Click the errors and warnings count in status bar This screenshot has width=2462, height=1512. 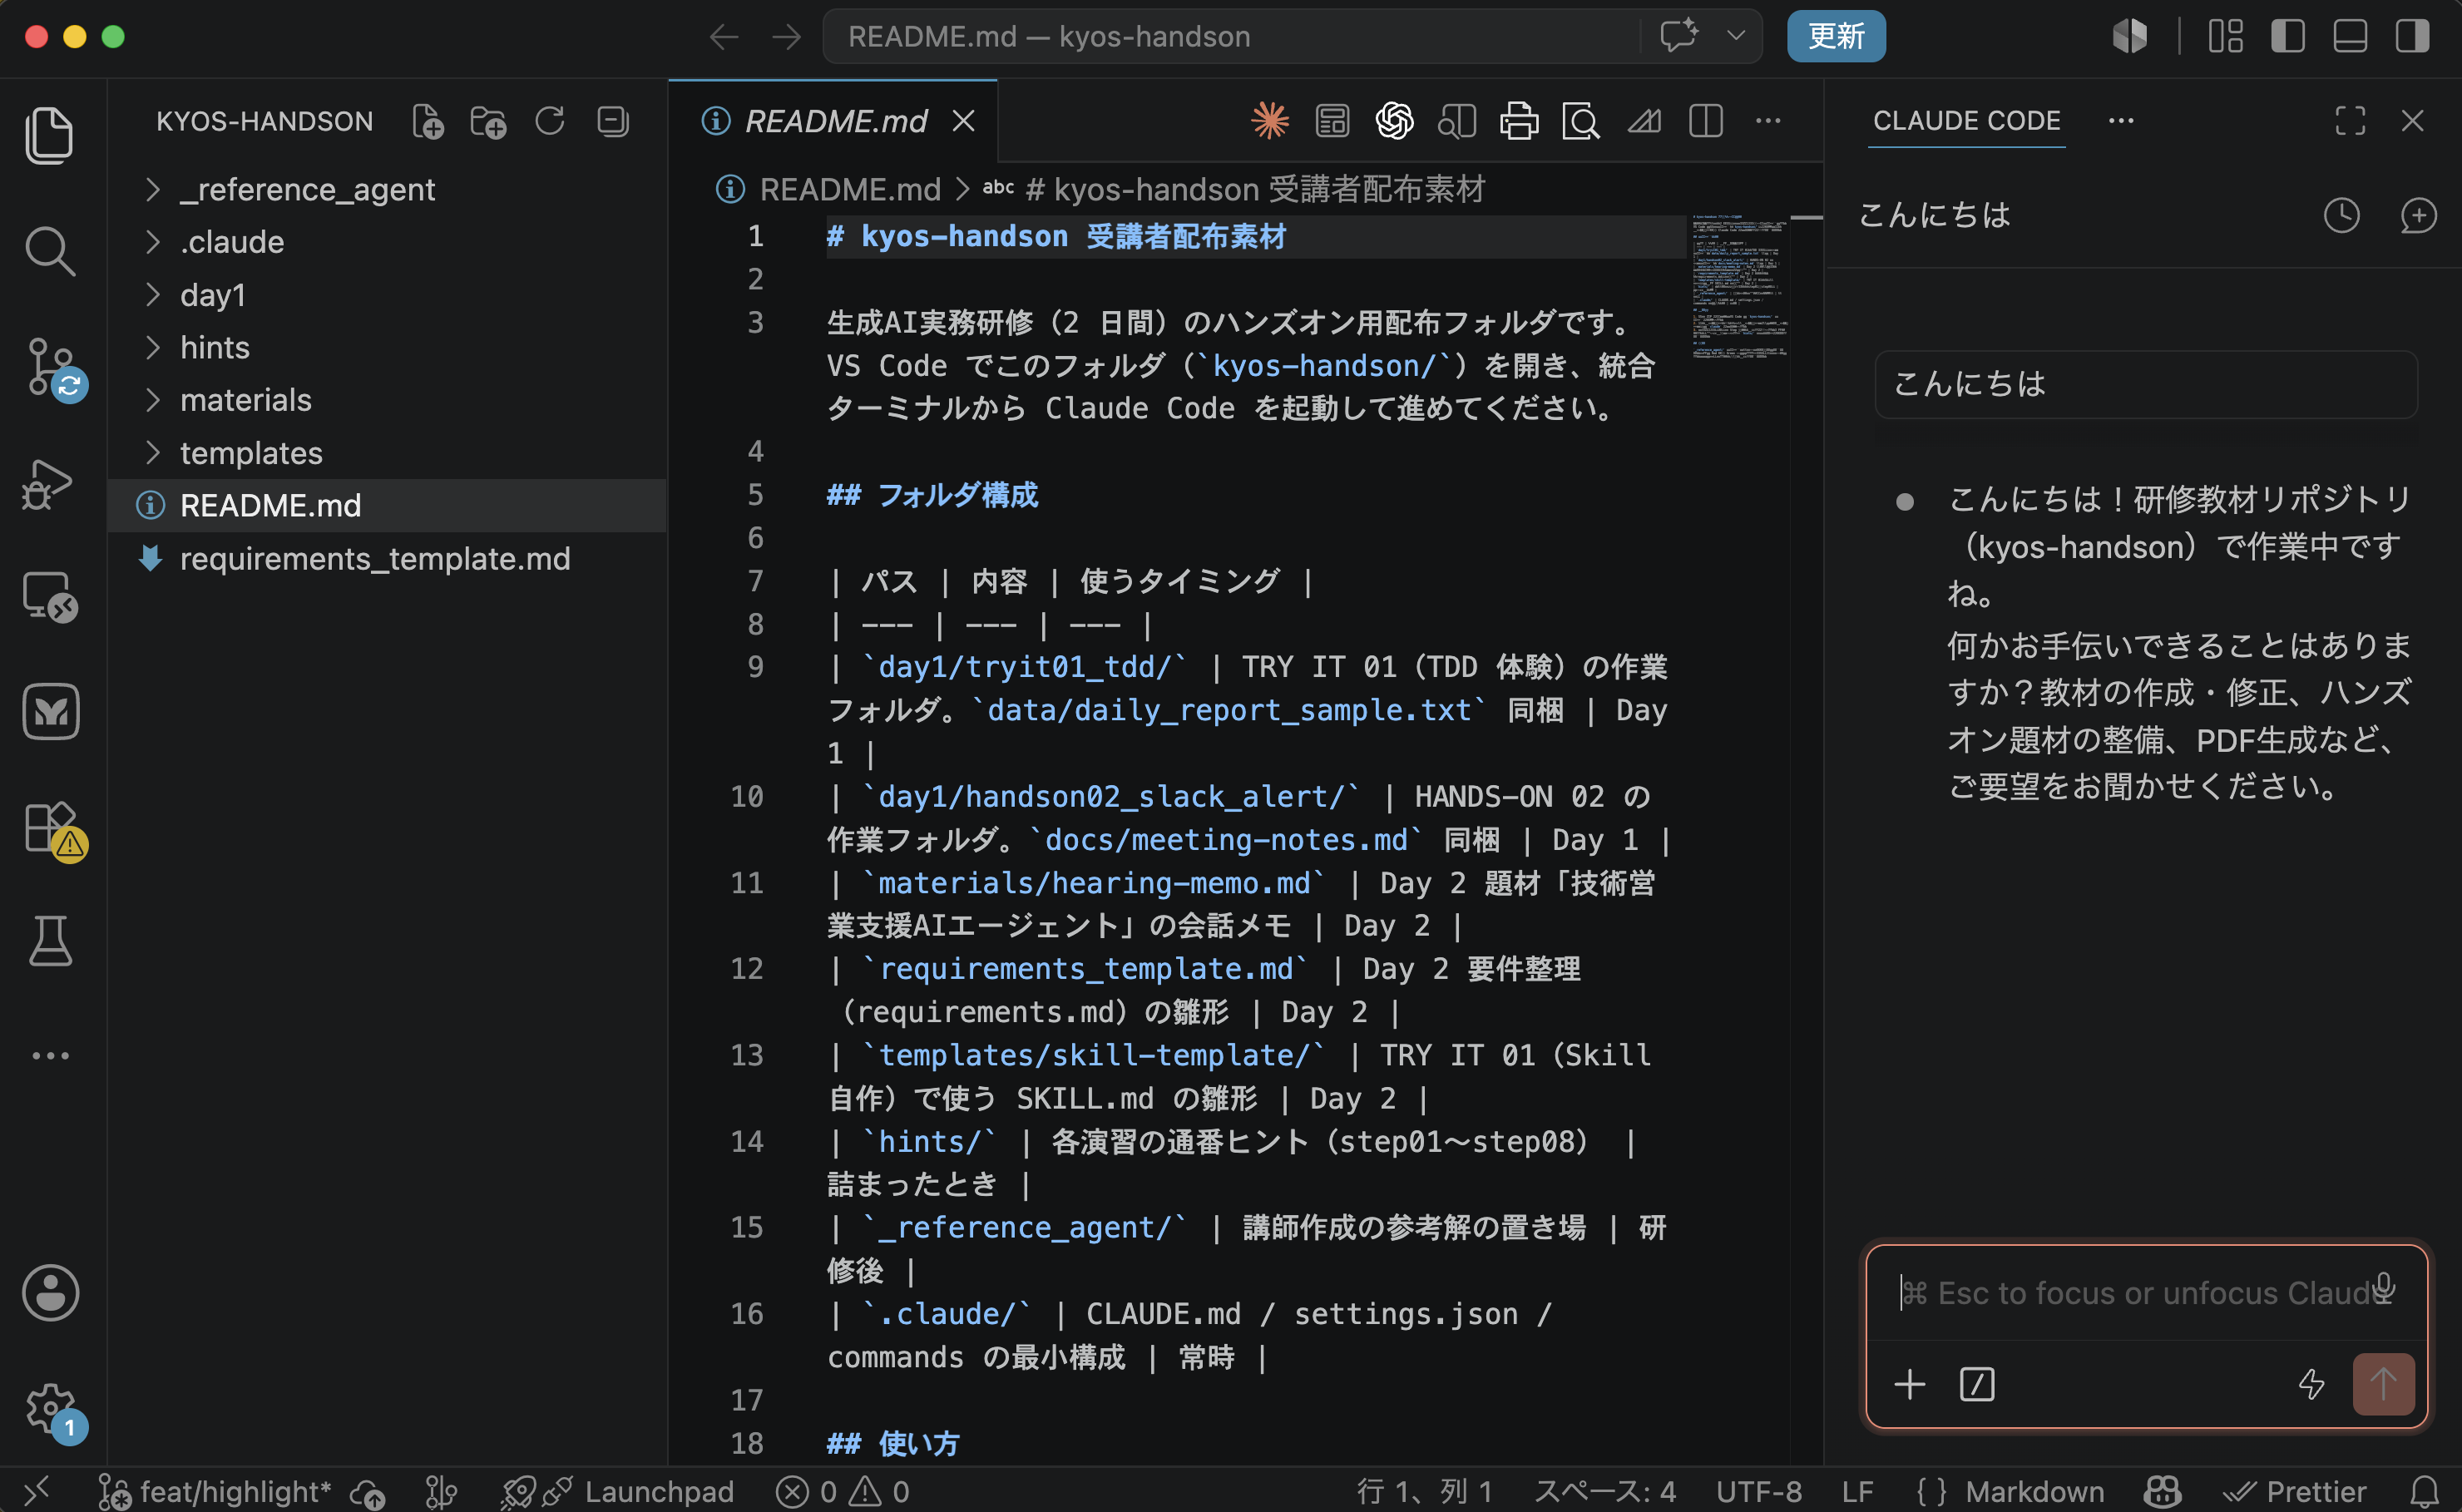[x=842, y=1491]
